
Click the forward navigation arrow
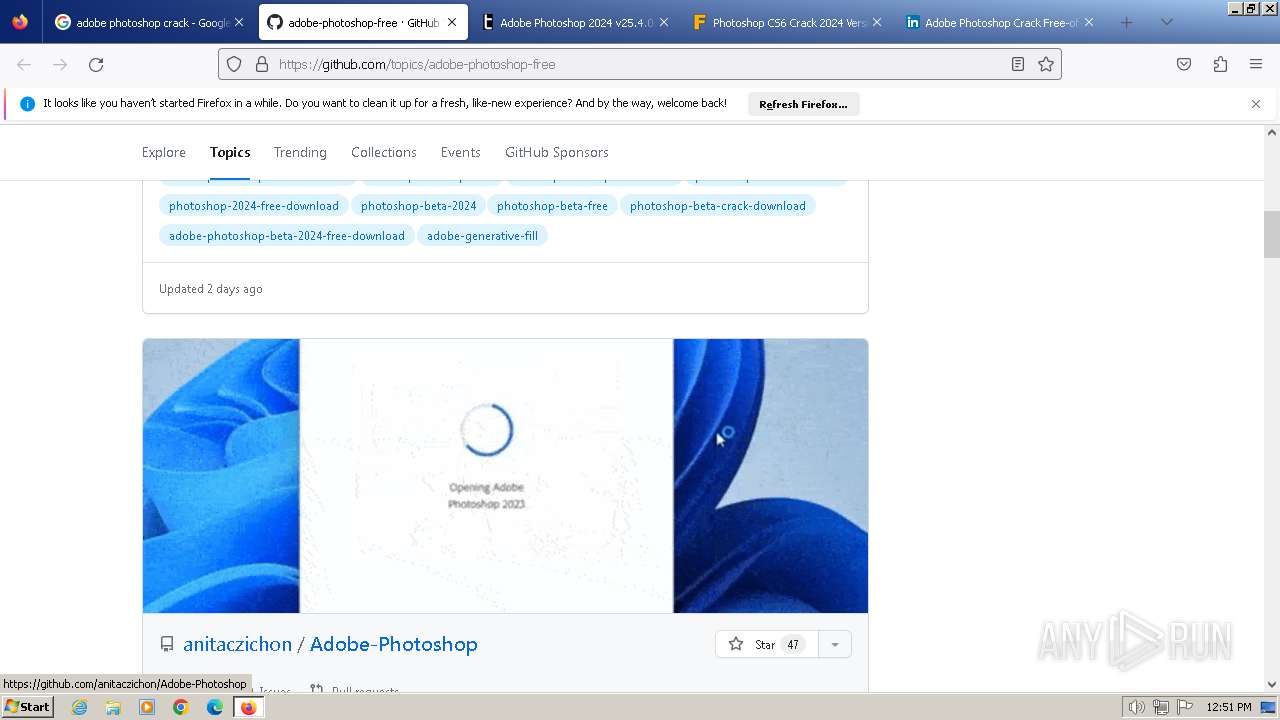click(x=60, y=64)
